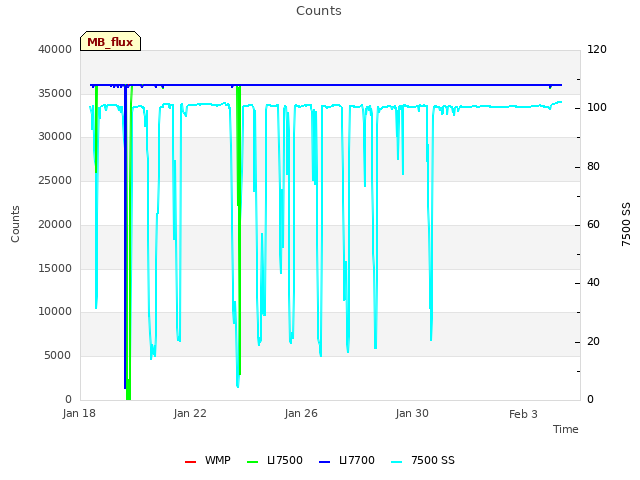Click the 25000 left axis value
The width and height of the screenshot is (640, 480).
(x=55, y=180)
